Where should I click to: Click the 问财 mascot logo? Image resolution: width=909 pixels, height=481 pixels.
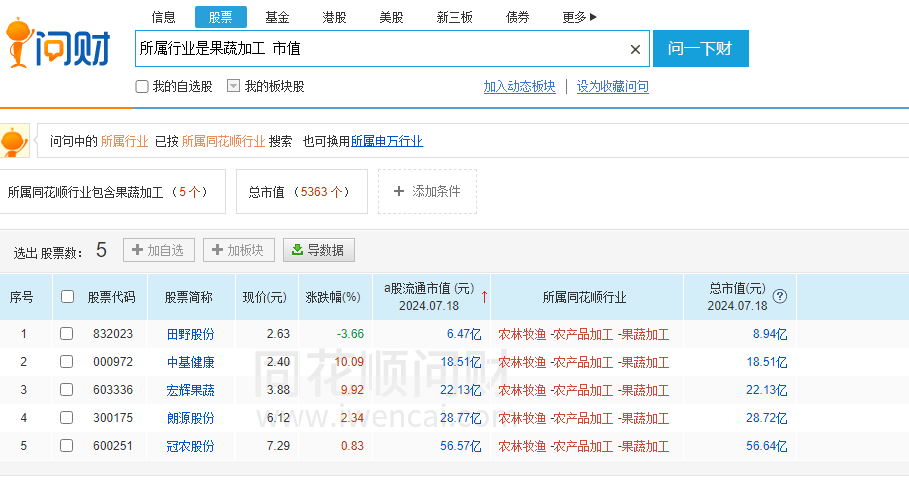click(x=58, y=43)
